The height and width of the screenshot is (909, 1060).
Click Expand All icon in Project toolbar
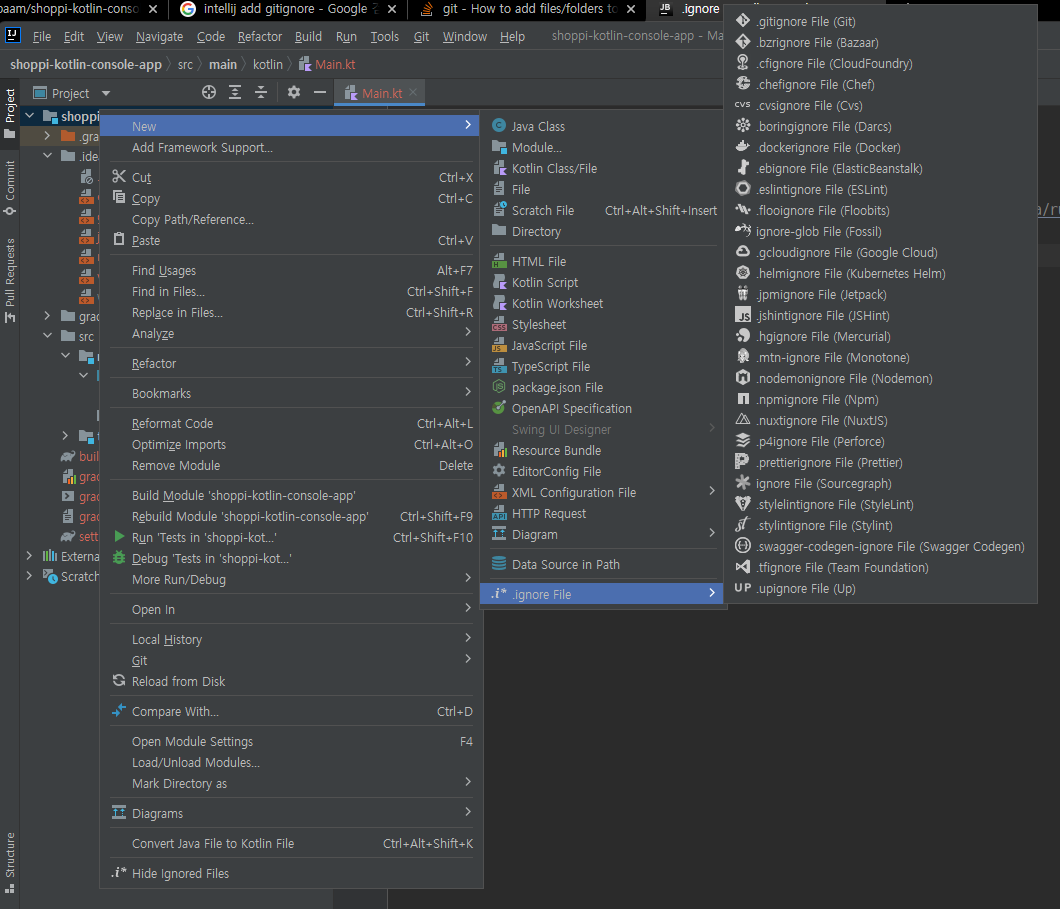pyautogui.click(x=235, y=93)
